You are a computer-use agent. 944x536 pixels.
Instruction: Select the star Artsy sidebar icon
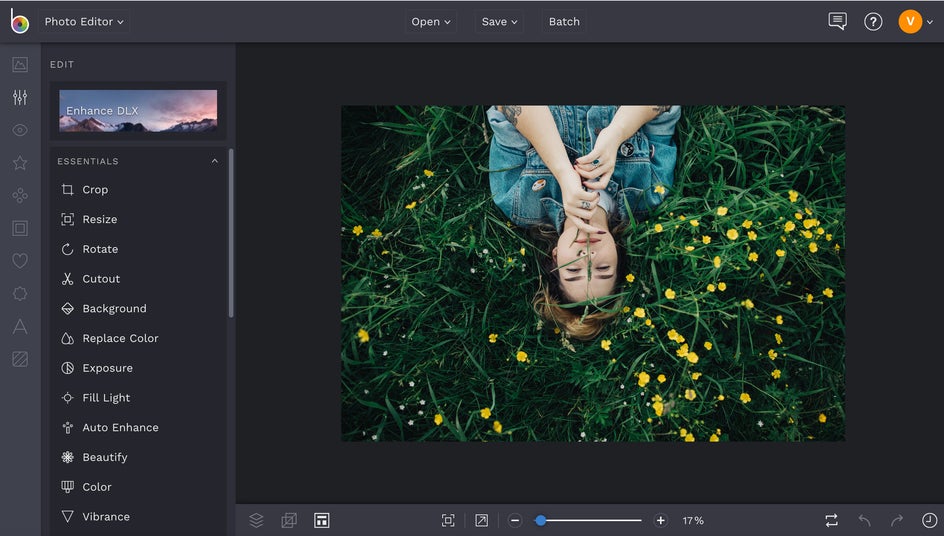(x=20, y=163)
